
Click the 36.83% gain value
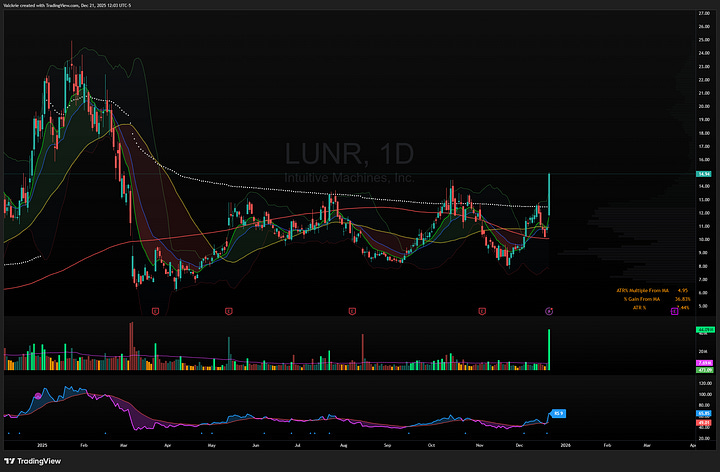pos(682,299)
